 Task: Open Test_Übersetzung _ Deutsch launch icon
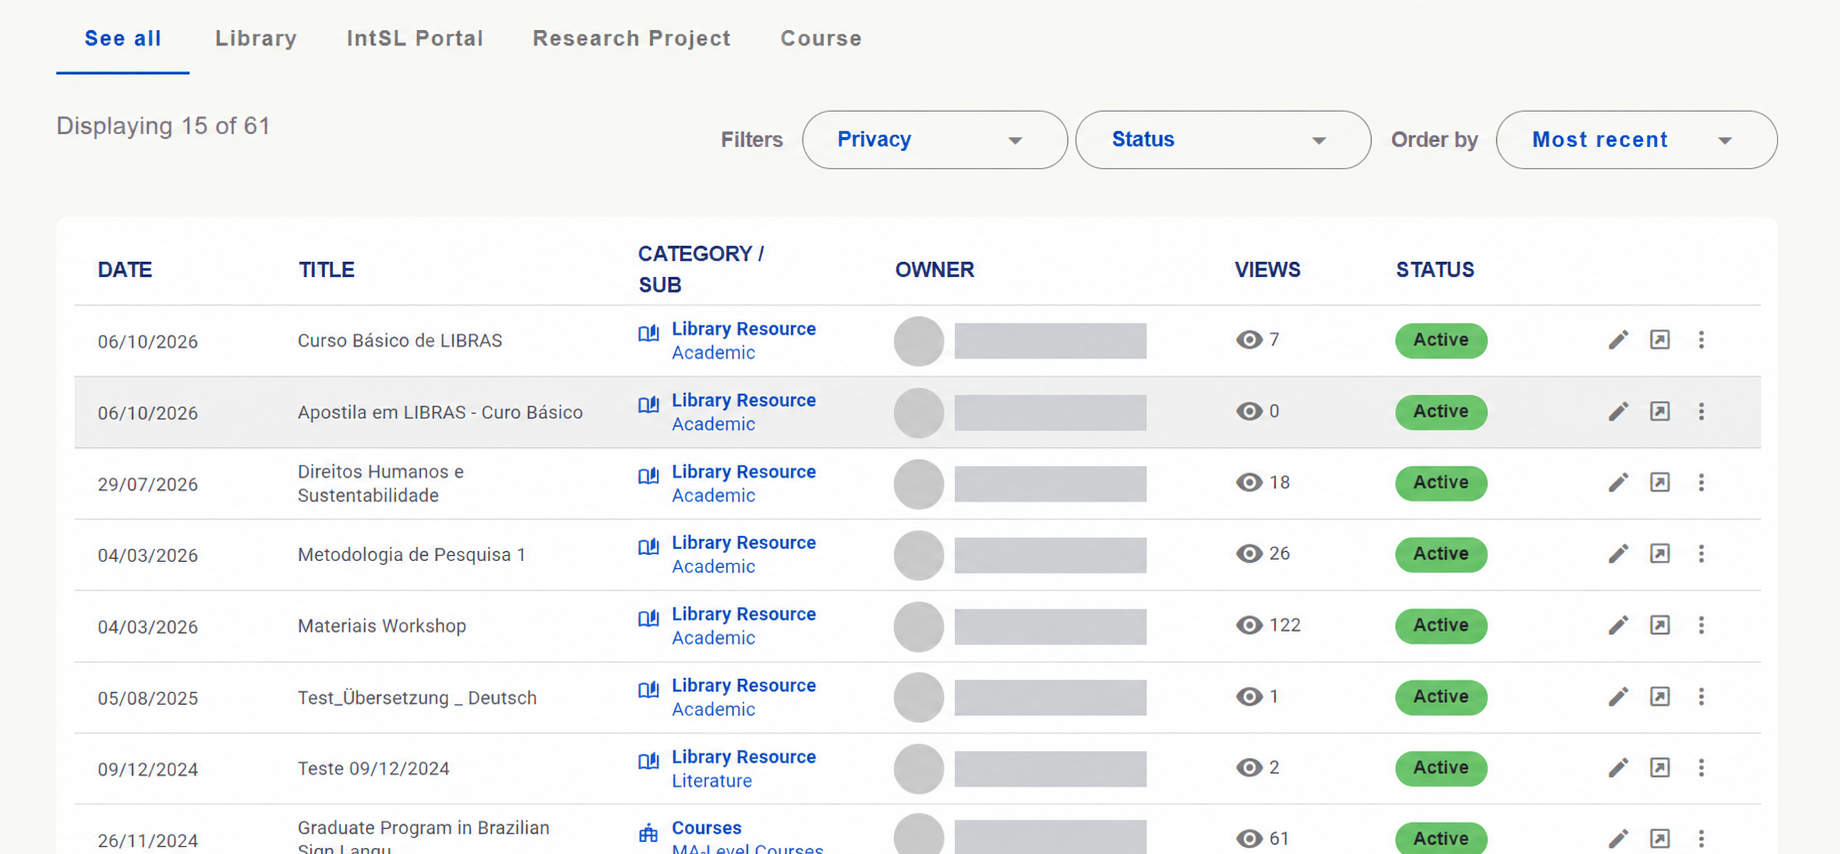coord(1660,697)
